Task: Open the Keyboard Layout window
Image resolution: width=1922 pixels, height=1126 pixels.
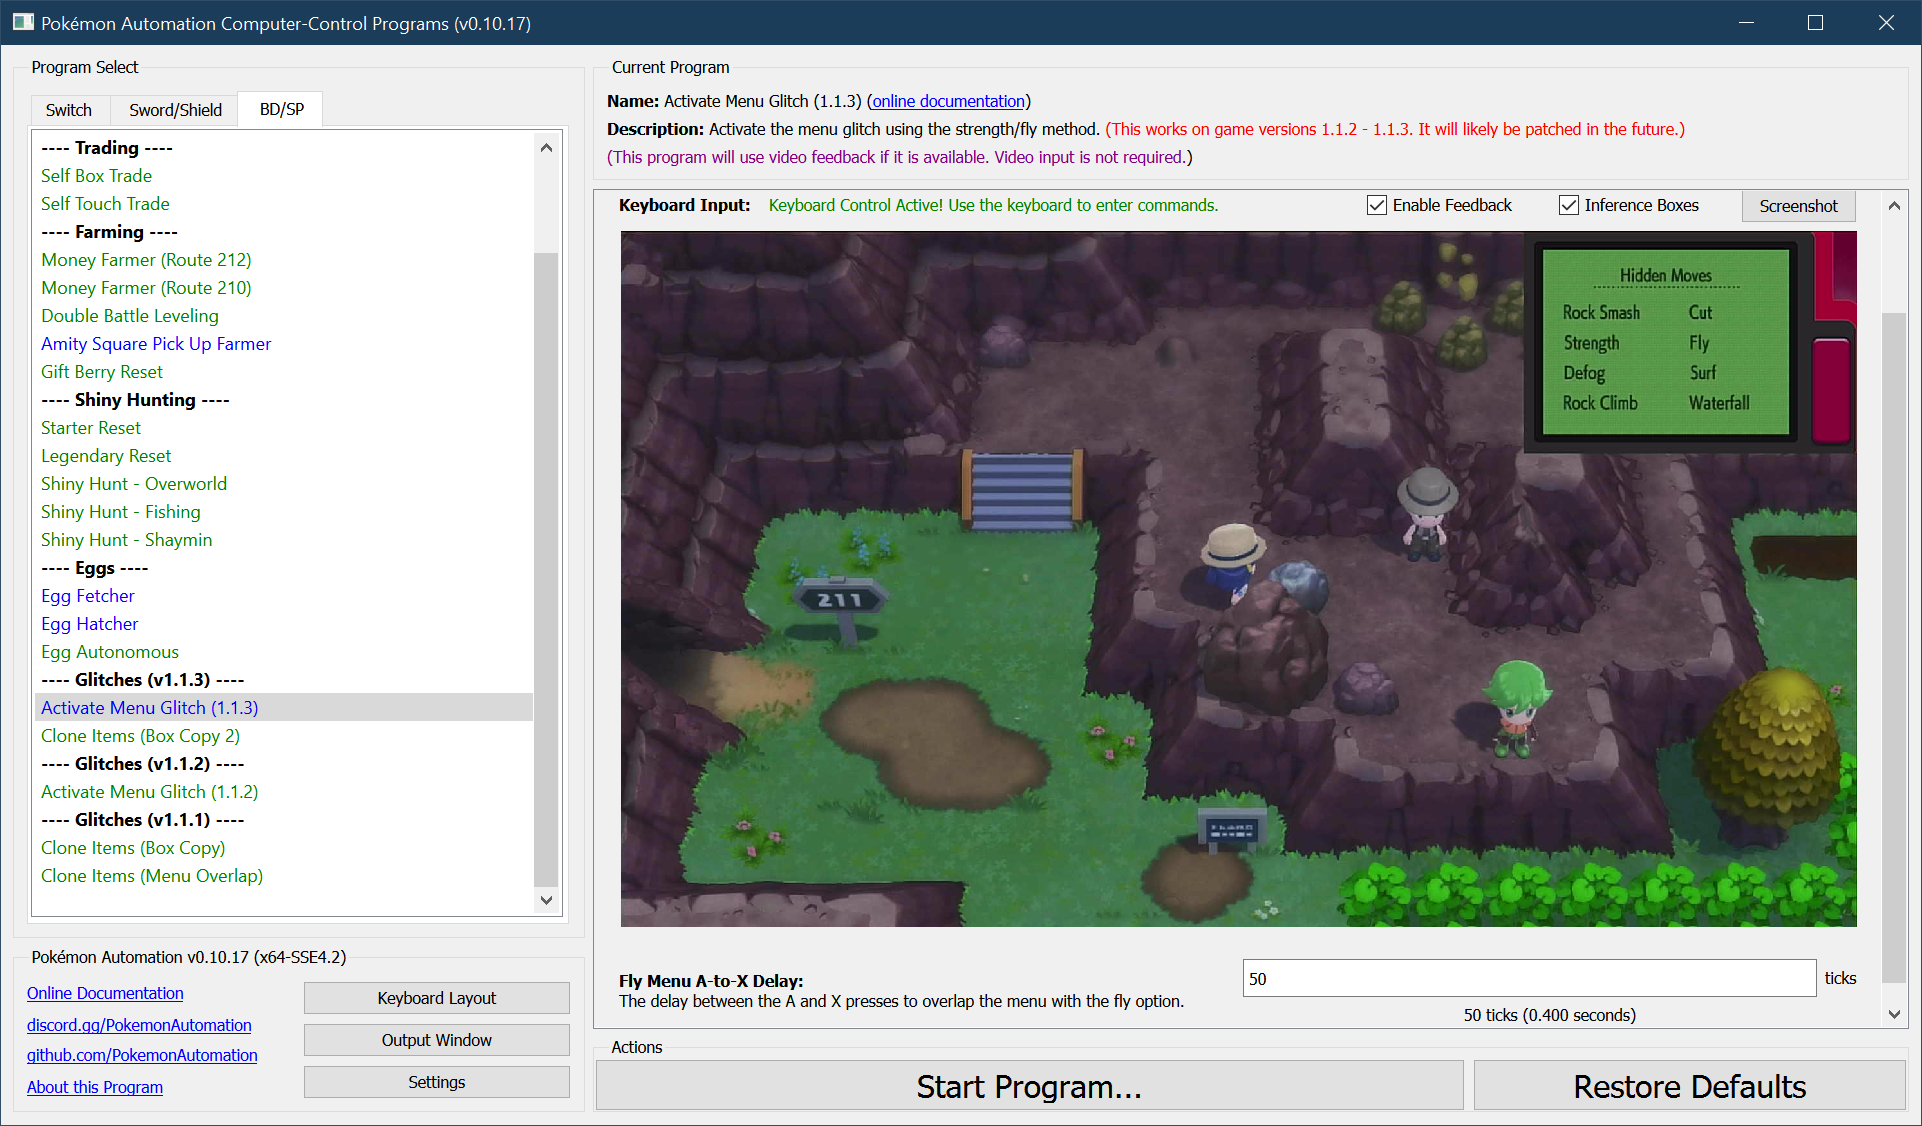Action: (436, 998)
